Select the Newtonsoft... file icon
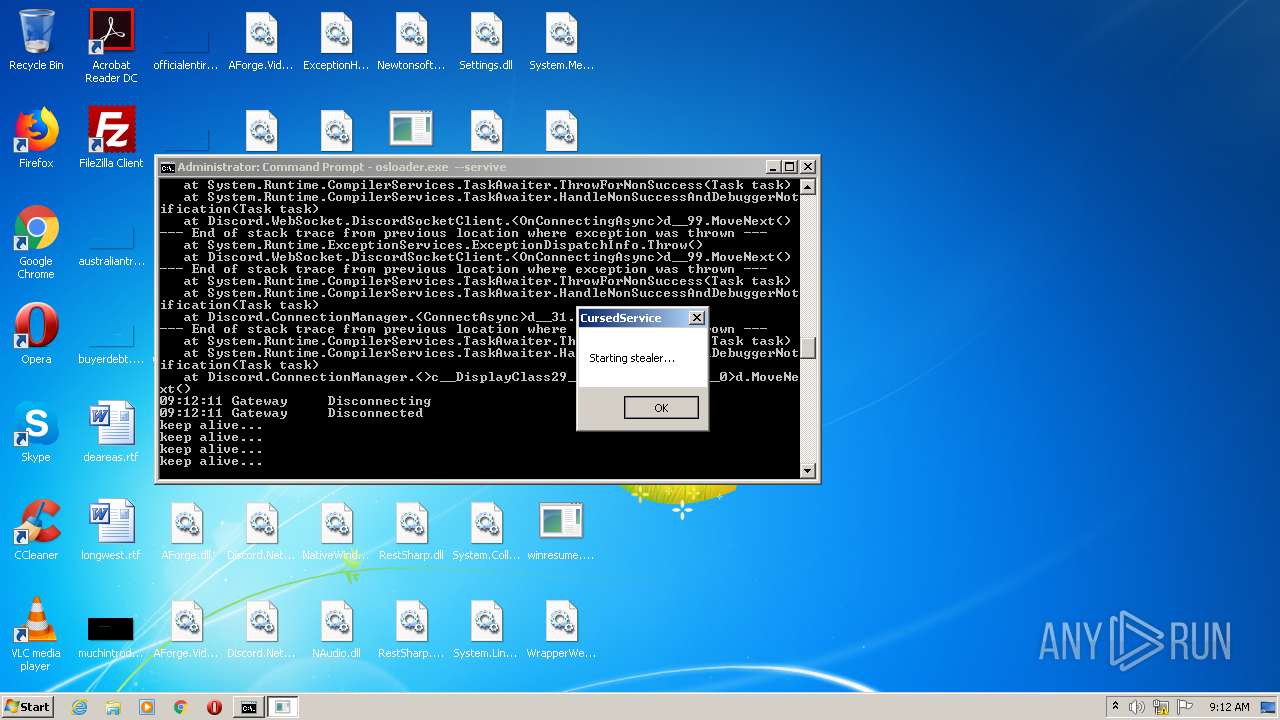This screenshot has height=720, width=1280. pyautogui.click(x=411, y=41)
